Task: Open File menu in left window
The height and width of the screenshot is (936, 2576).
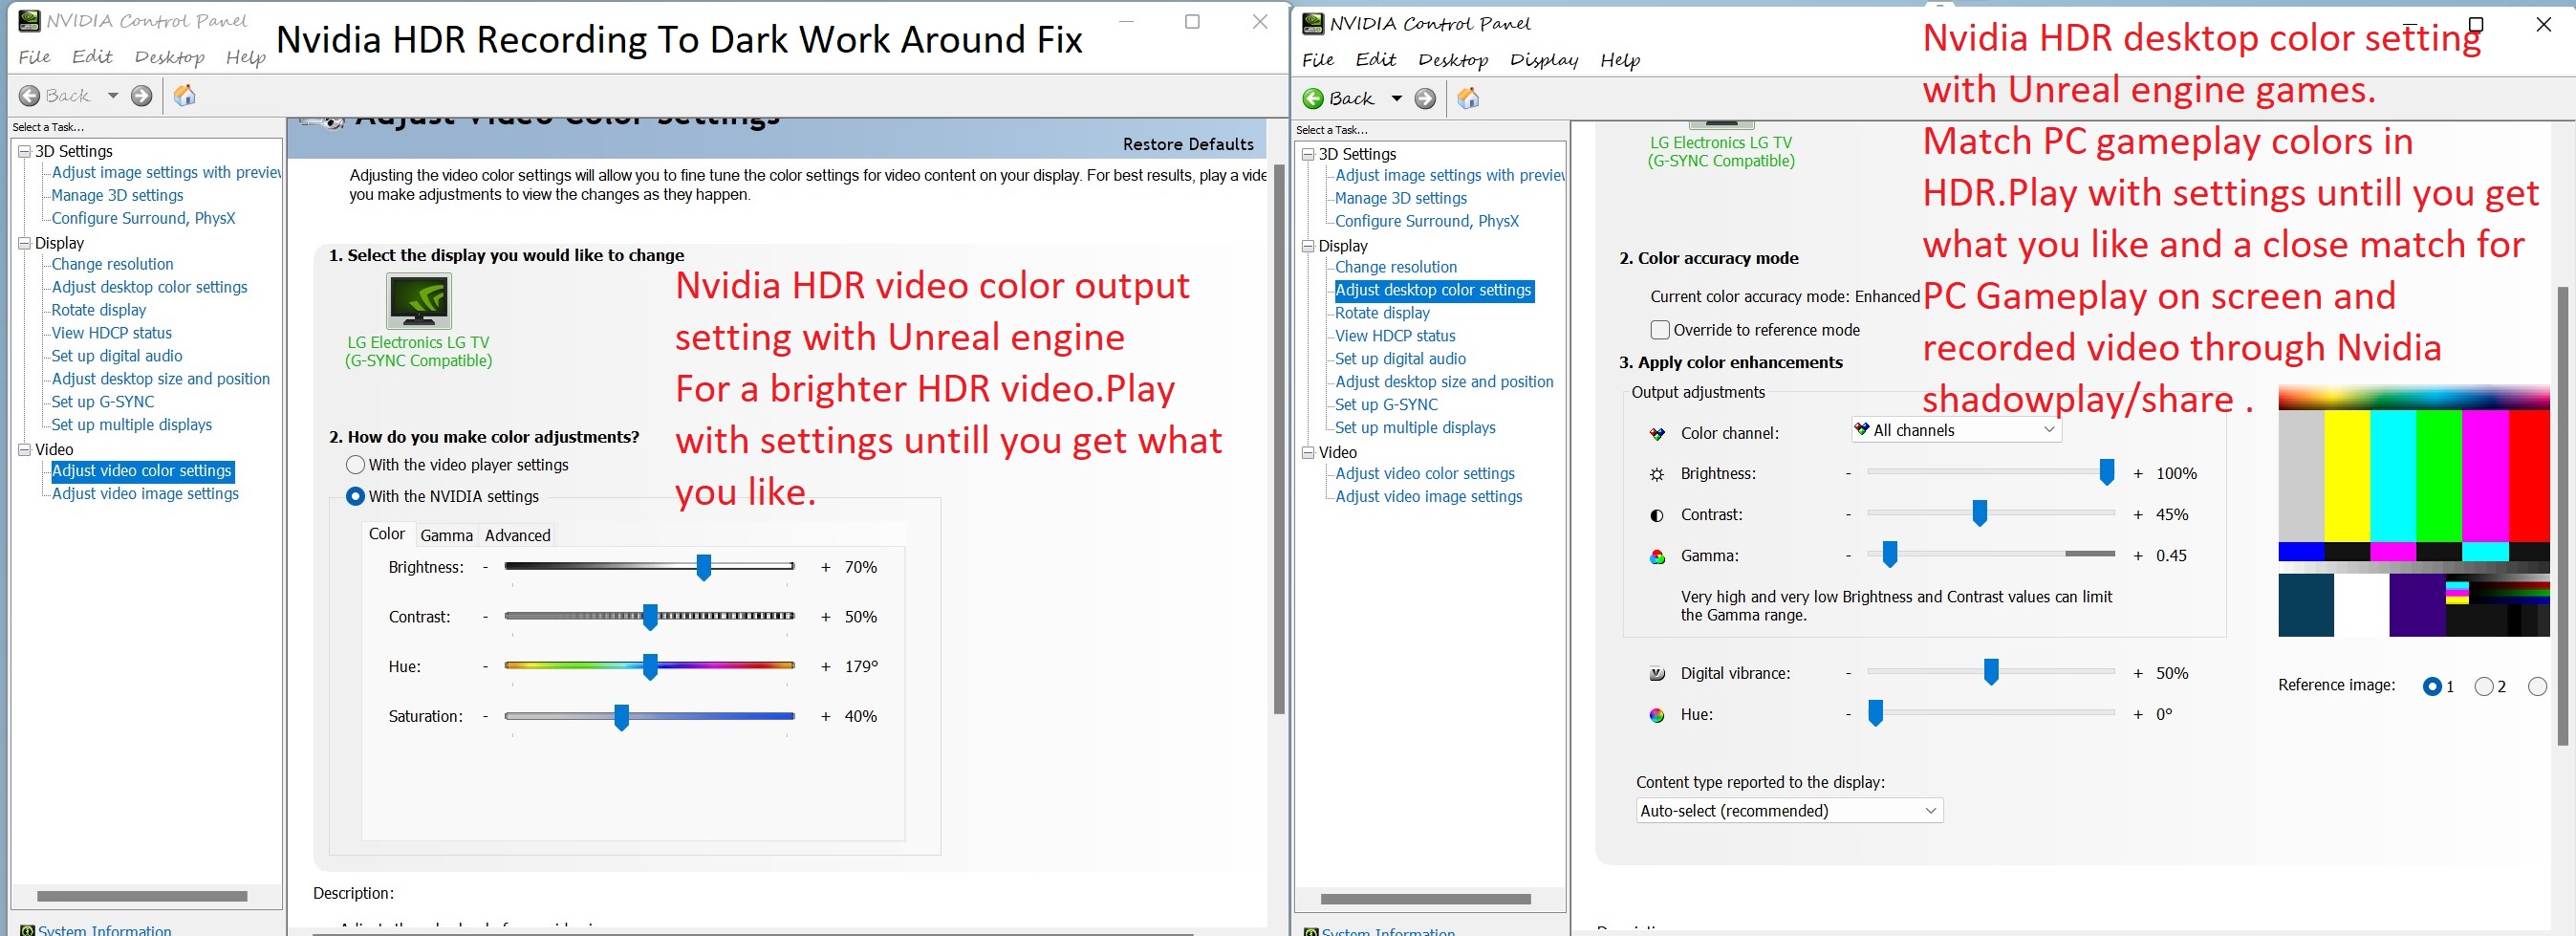Action: coord(35,57)
